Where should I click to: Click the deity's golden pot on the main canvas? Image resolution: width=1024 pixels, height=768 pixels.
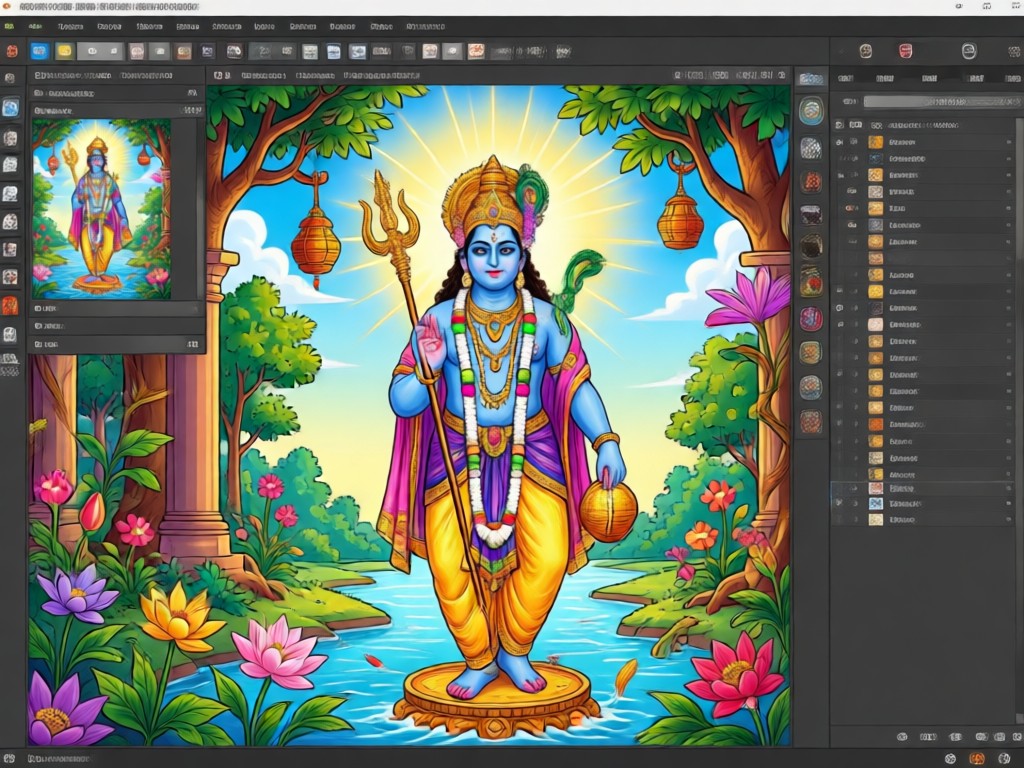608,511
